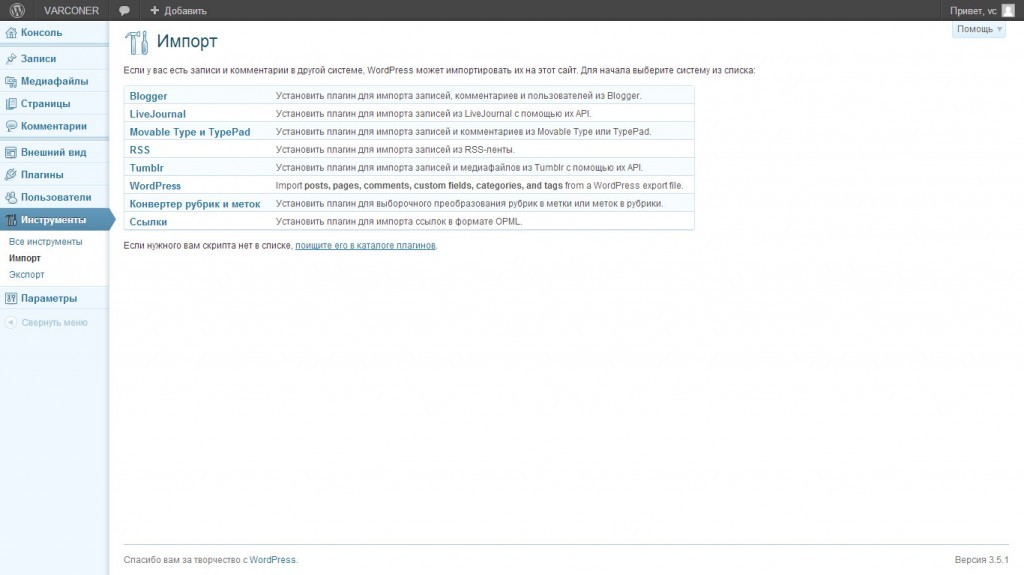Click the Записи pin icon
This screenshot has width=1024, height=575.
(11, 59)
